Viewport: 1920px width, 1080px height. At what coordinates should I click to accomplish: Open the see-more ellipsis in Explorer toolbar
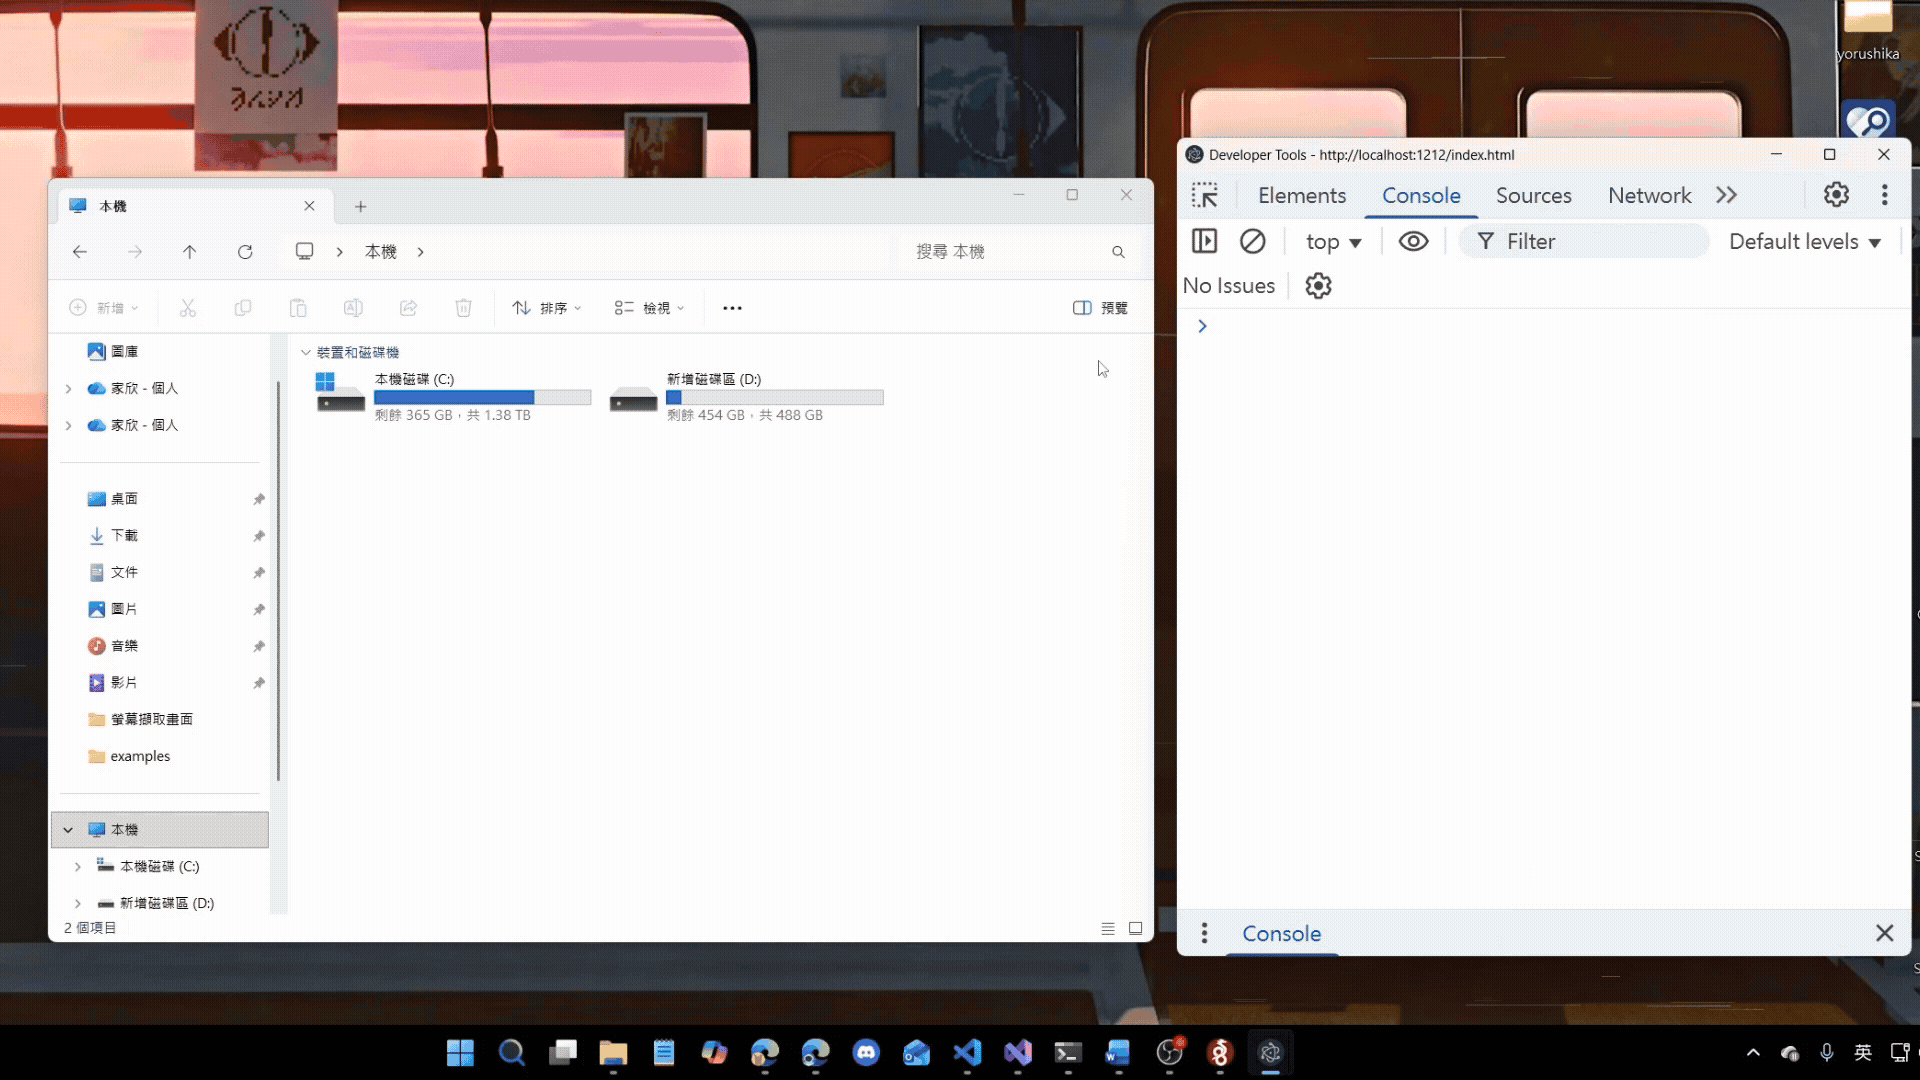click(x=732, y=308)
